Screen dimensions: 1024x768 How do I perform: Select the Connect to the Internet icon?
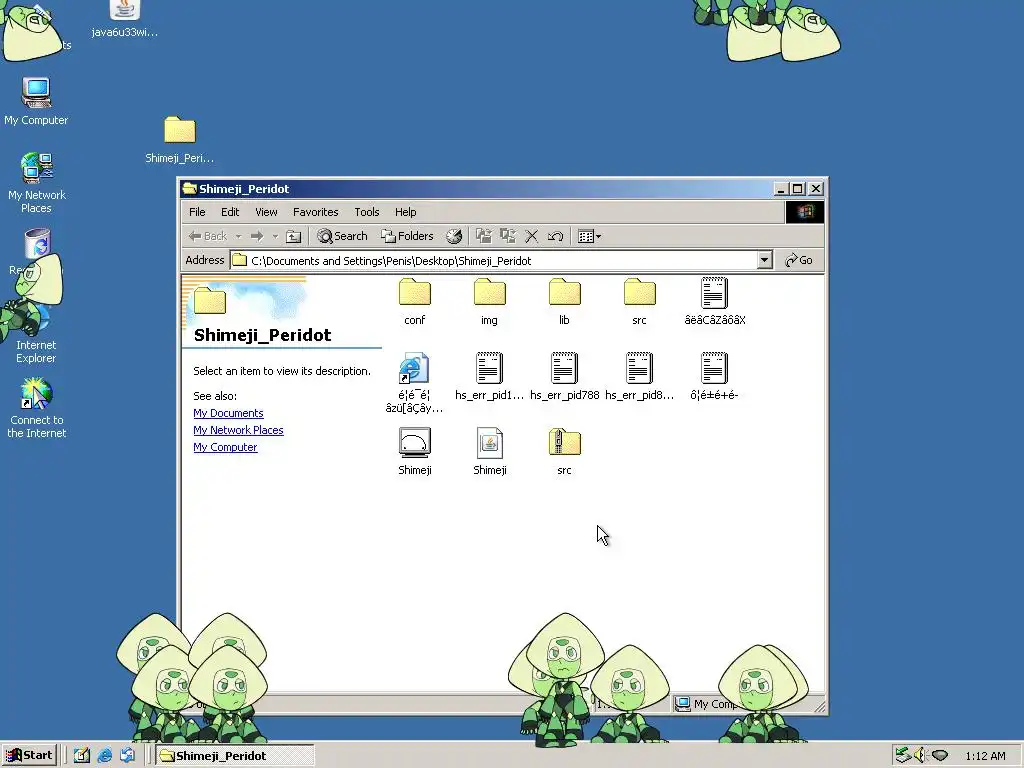37,408
